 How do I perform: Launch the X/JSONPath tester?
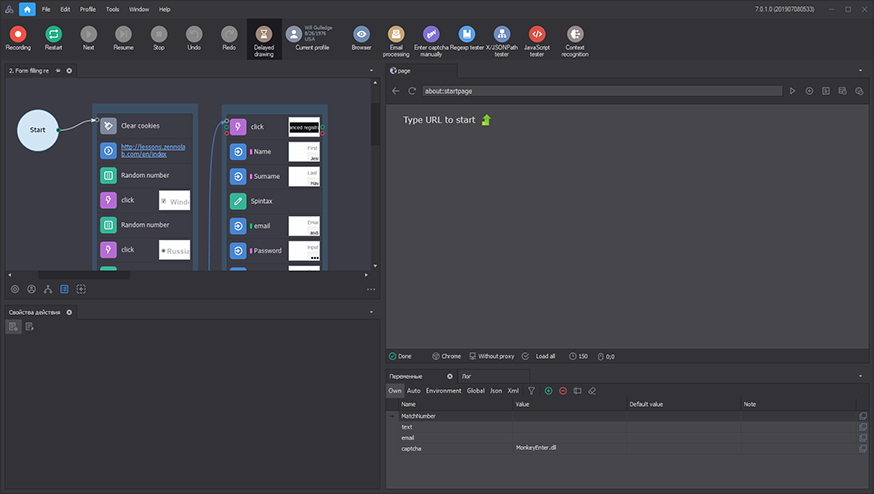pos(502,41)
